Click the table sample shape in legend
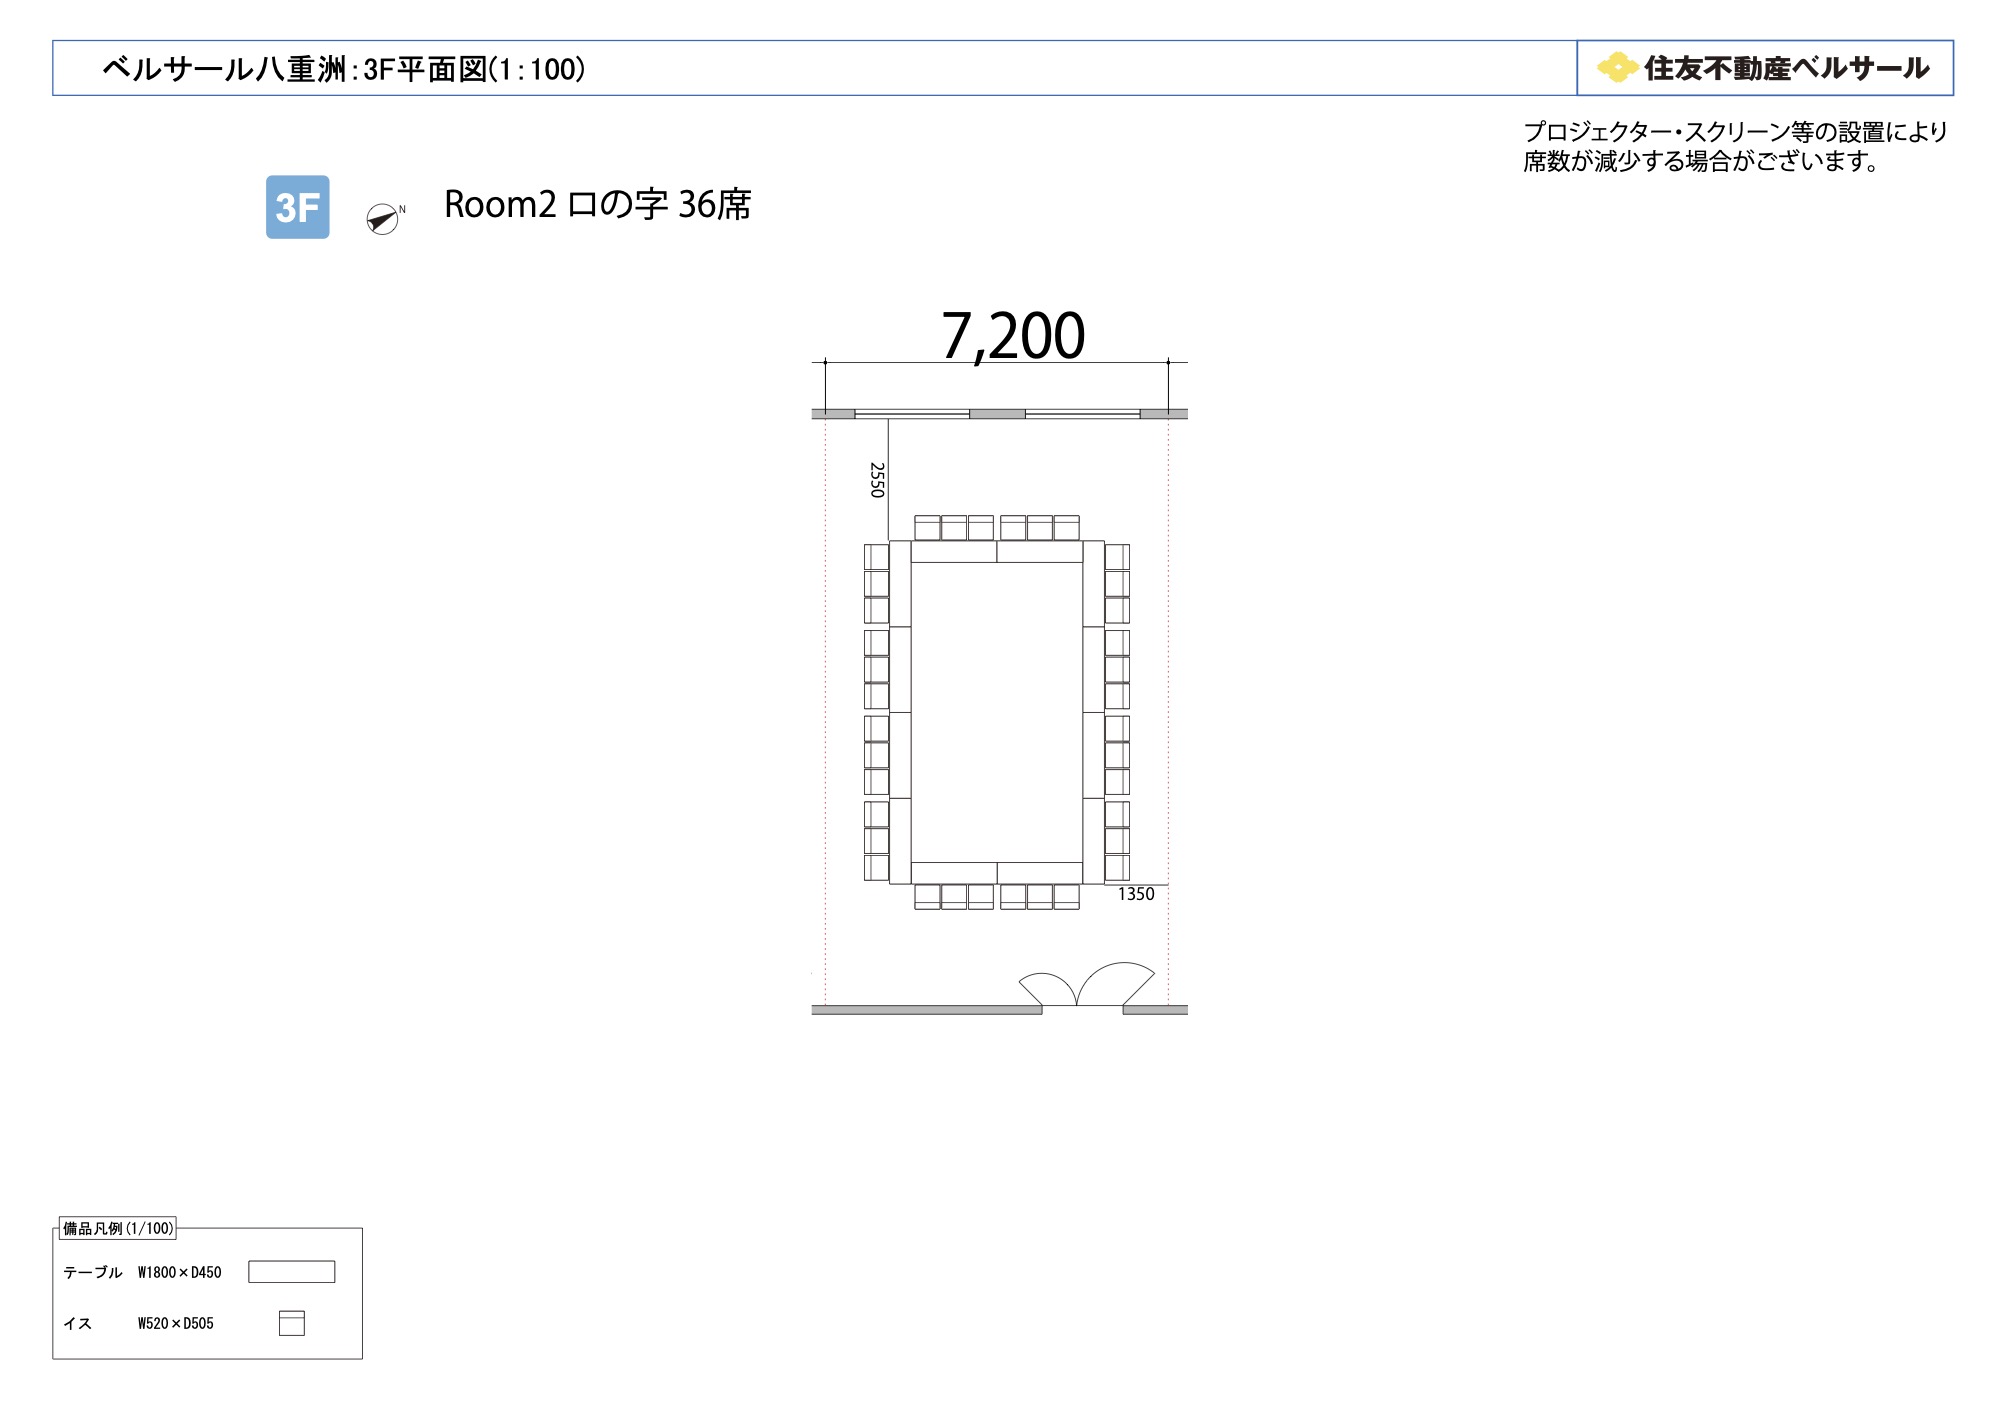 coord(291,1271)
